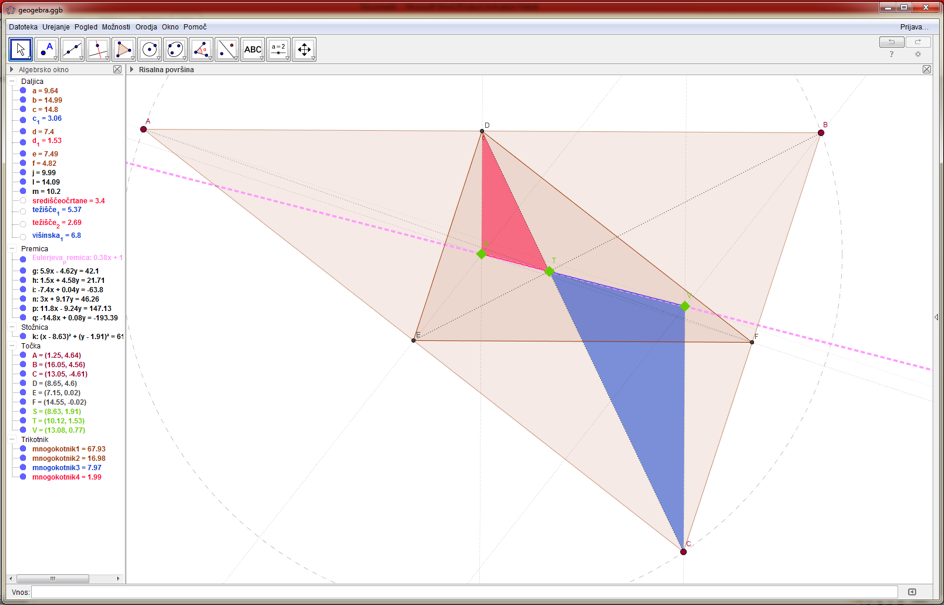This screenshot has width=944, height=605.
Task: Choose the Line through two points tool
Action: pyautogui.click(x=72, y=49)
